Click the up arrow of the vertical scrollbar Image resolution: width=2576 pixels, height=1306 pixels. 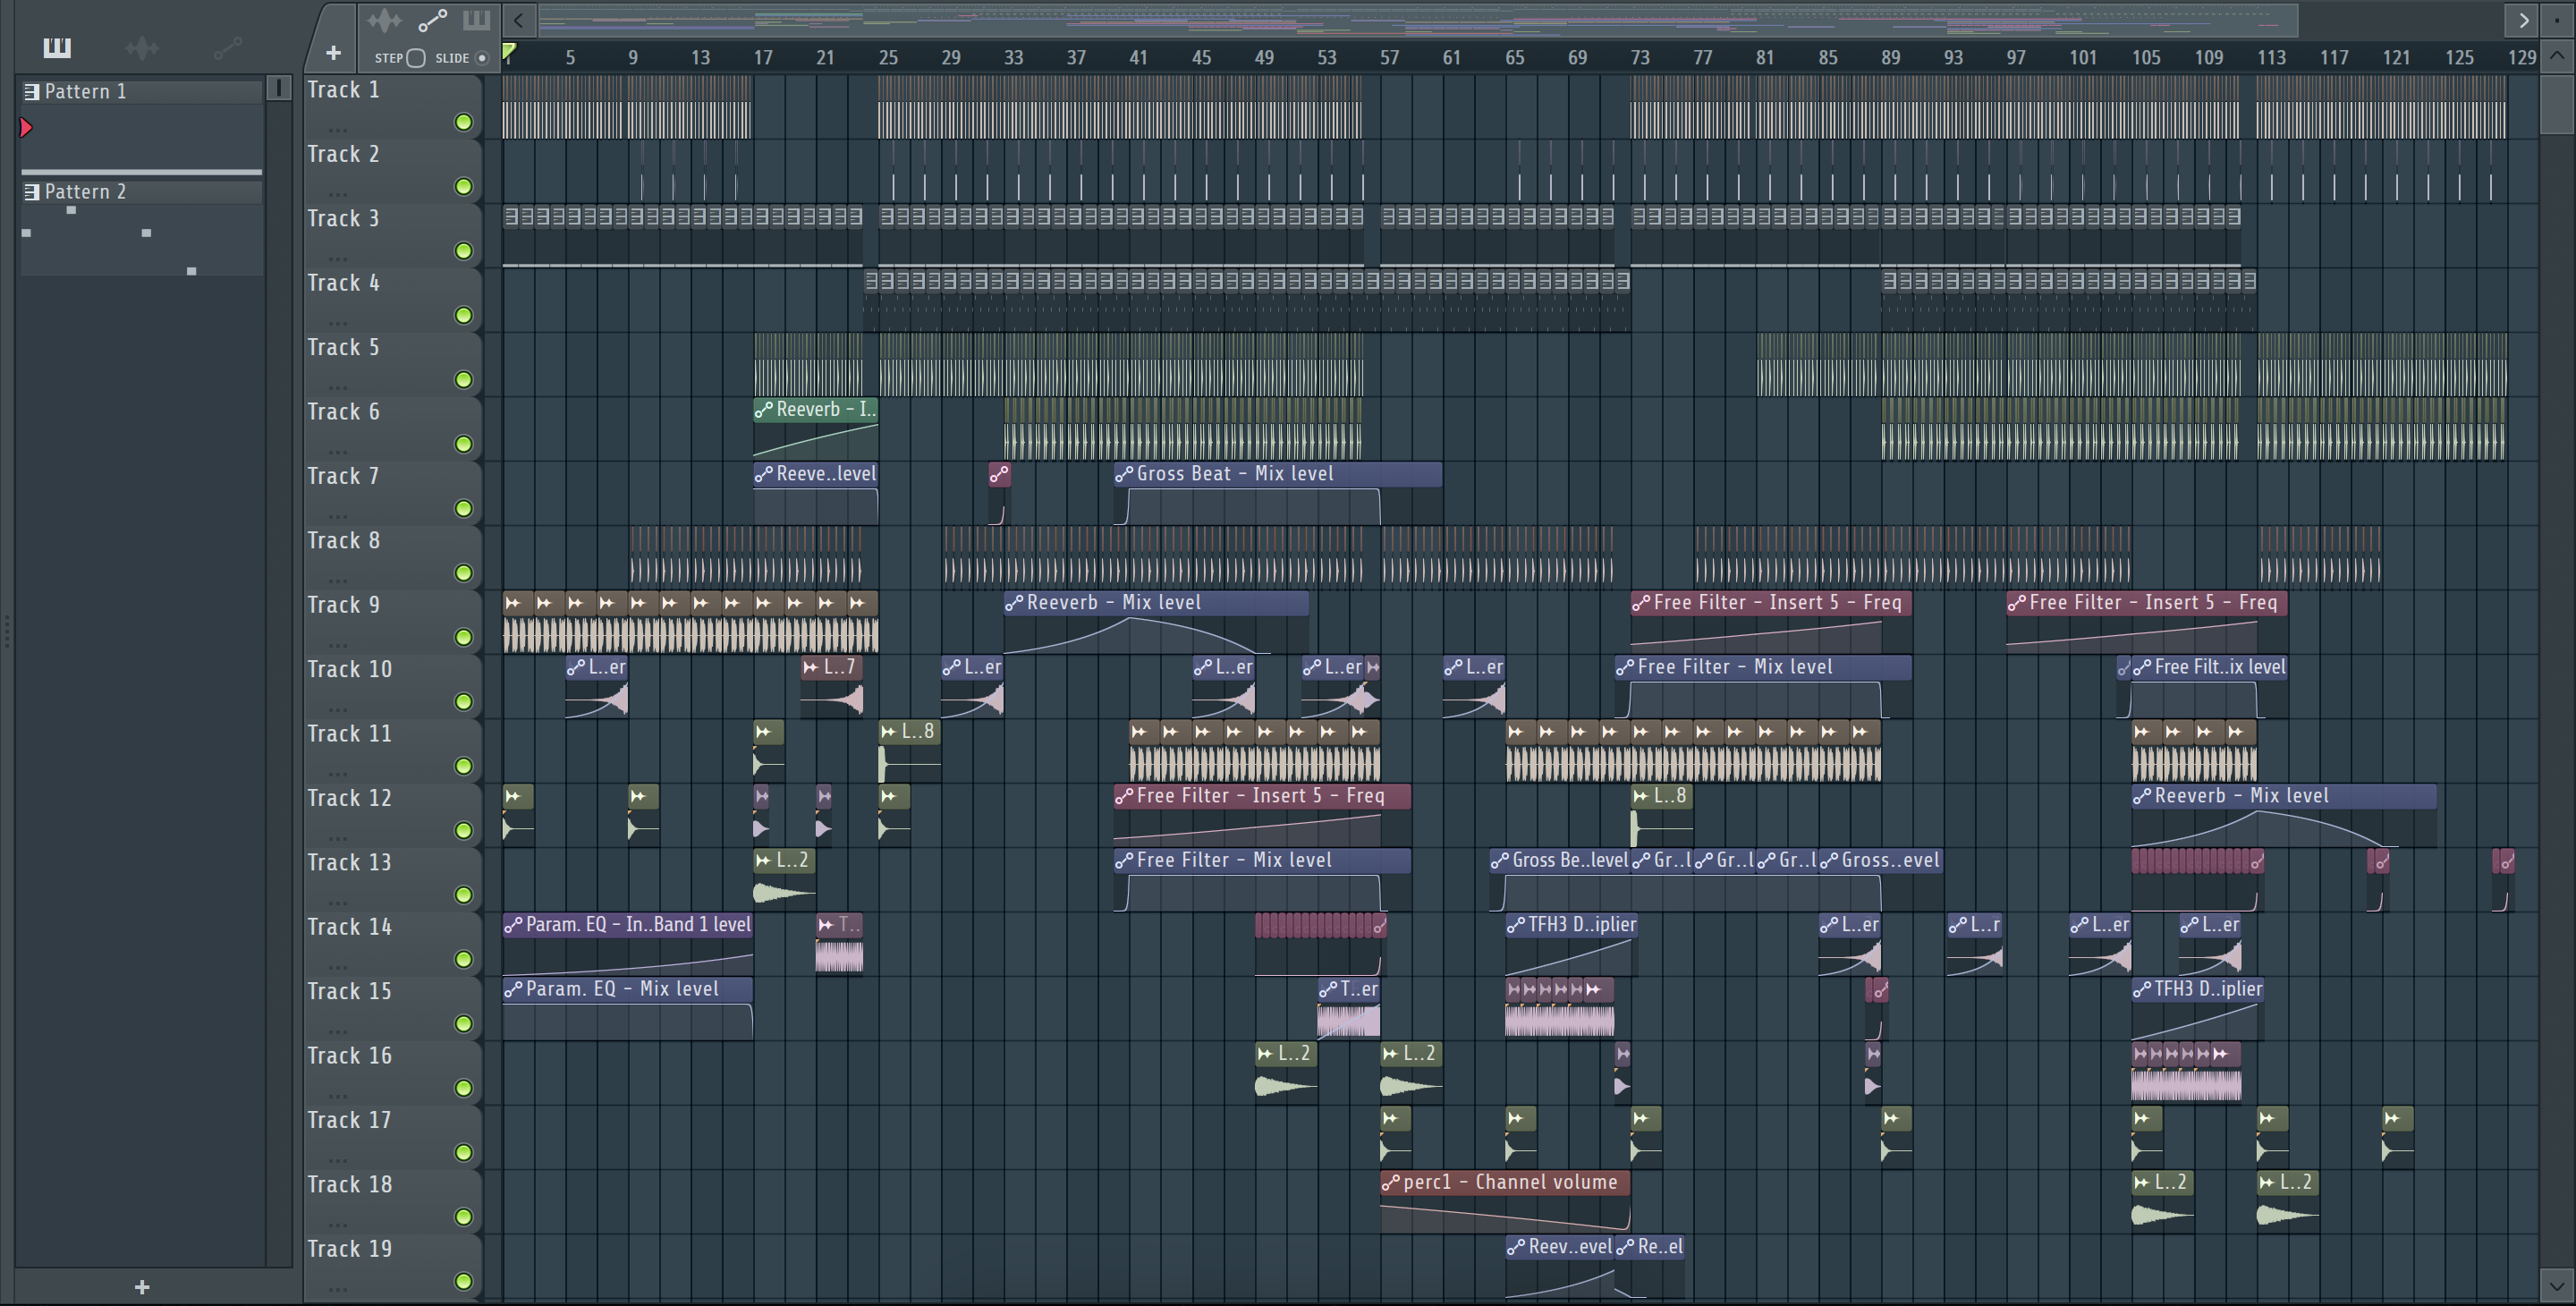click(2557, 56)
